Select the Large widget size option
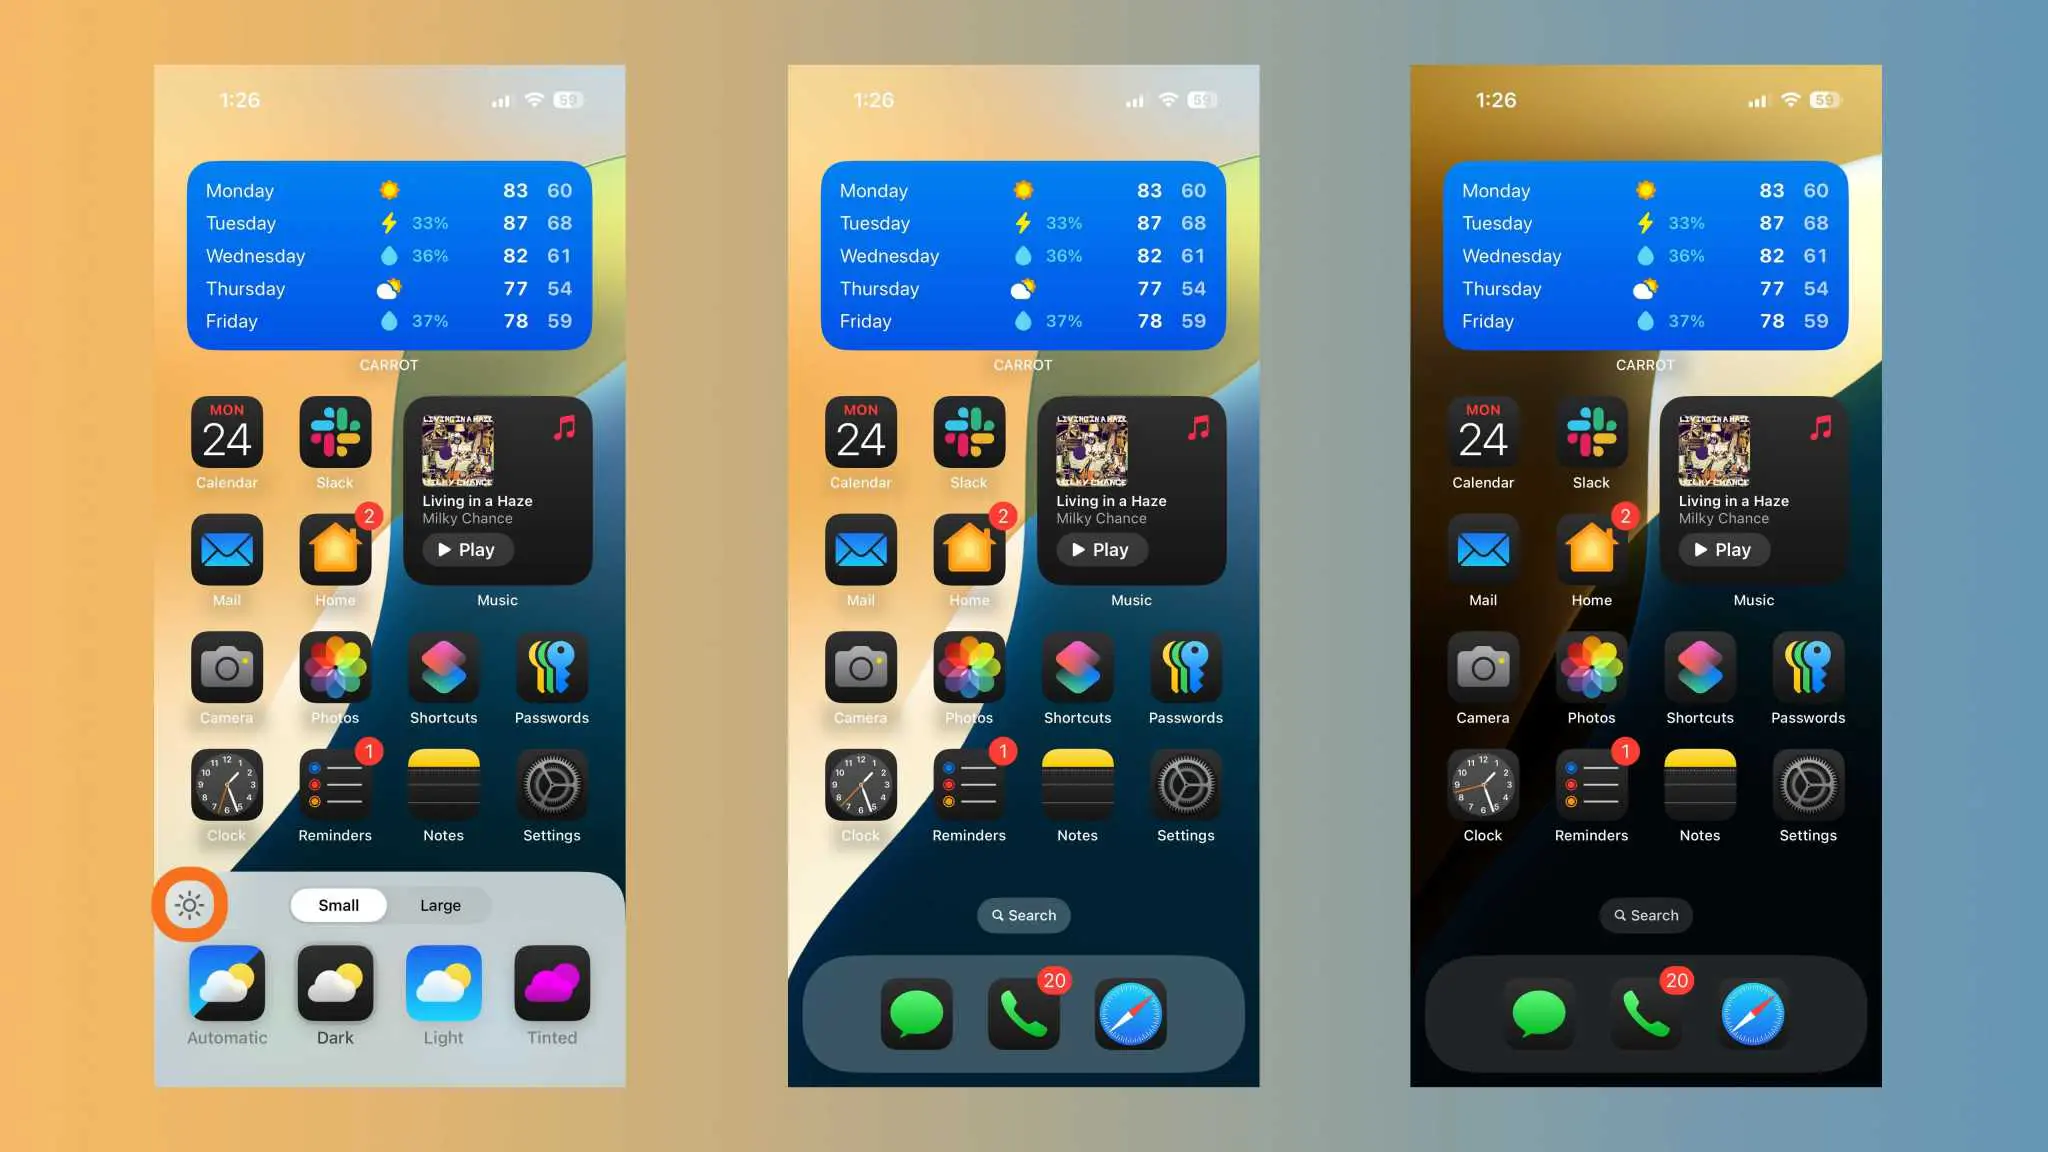The width and height of the screenshot is (2048, 1152). click(x=439, y=904)
